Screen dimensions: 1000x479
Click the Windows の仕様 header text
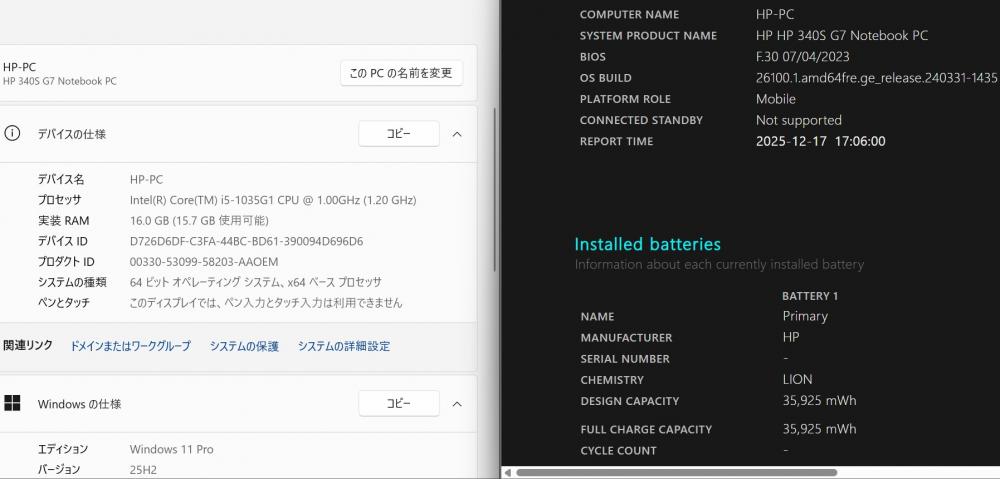tap(79, 404)
